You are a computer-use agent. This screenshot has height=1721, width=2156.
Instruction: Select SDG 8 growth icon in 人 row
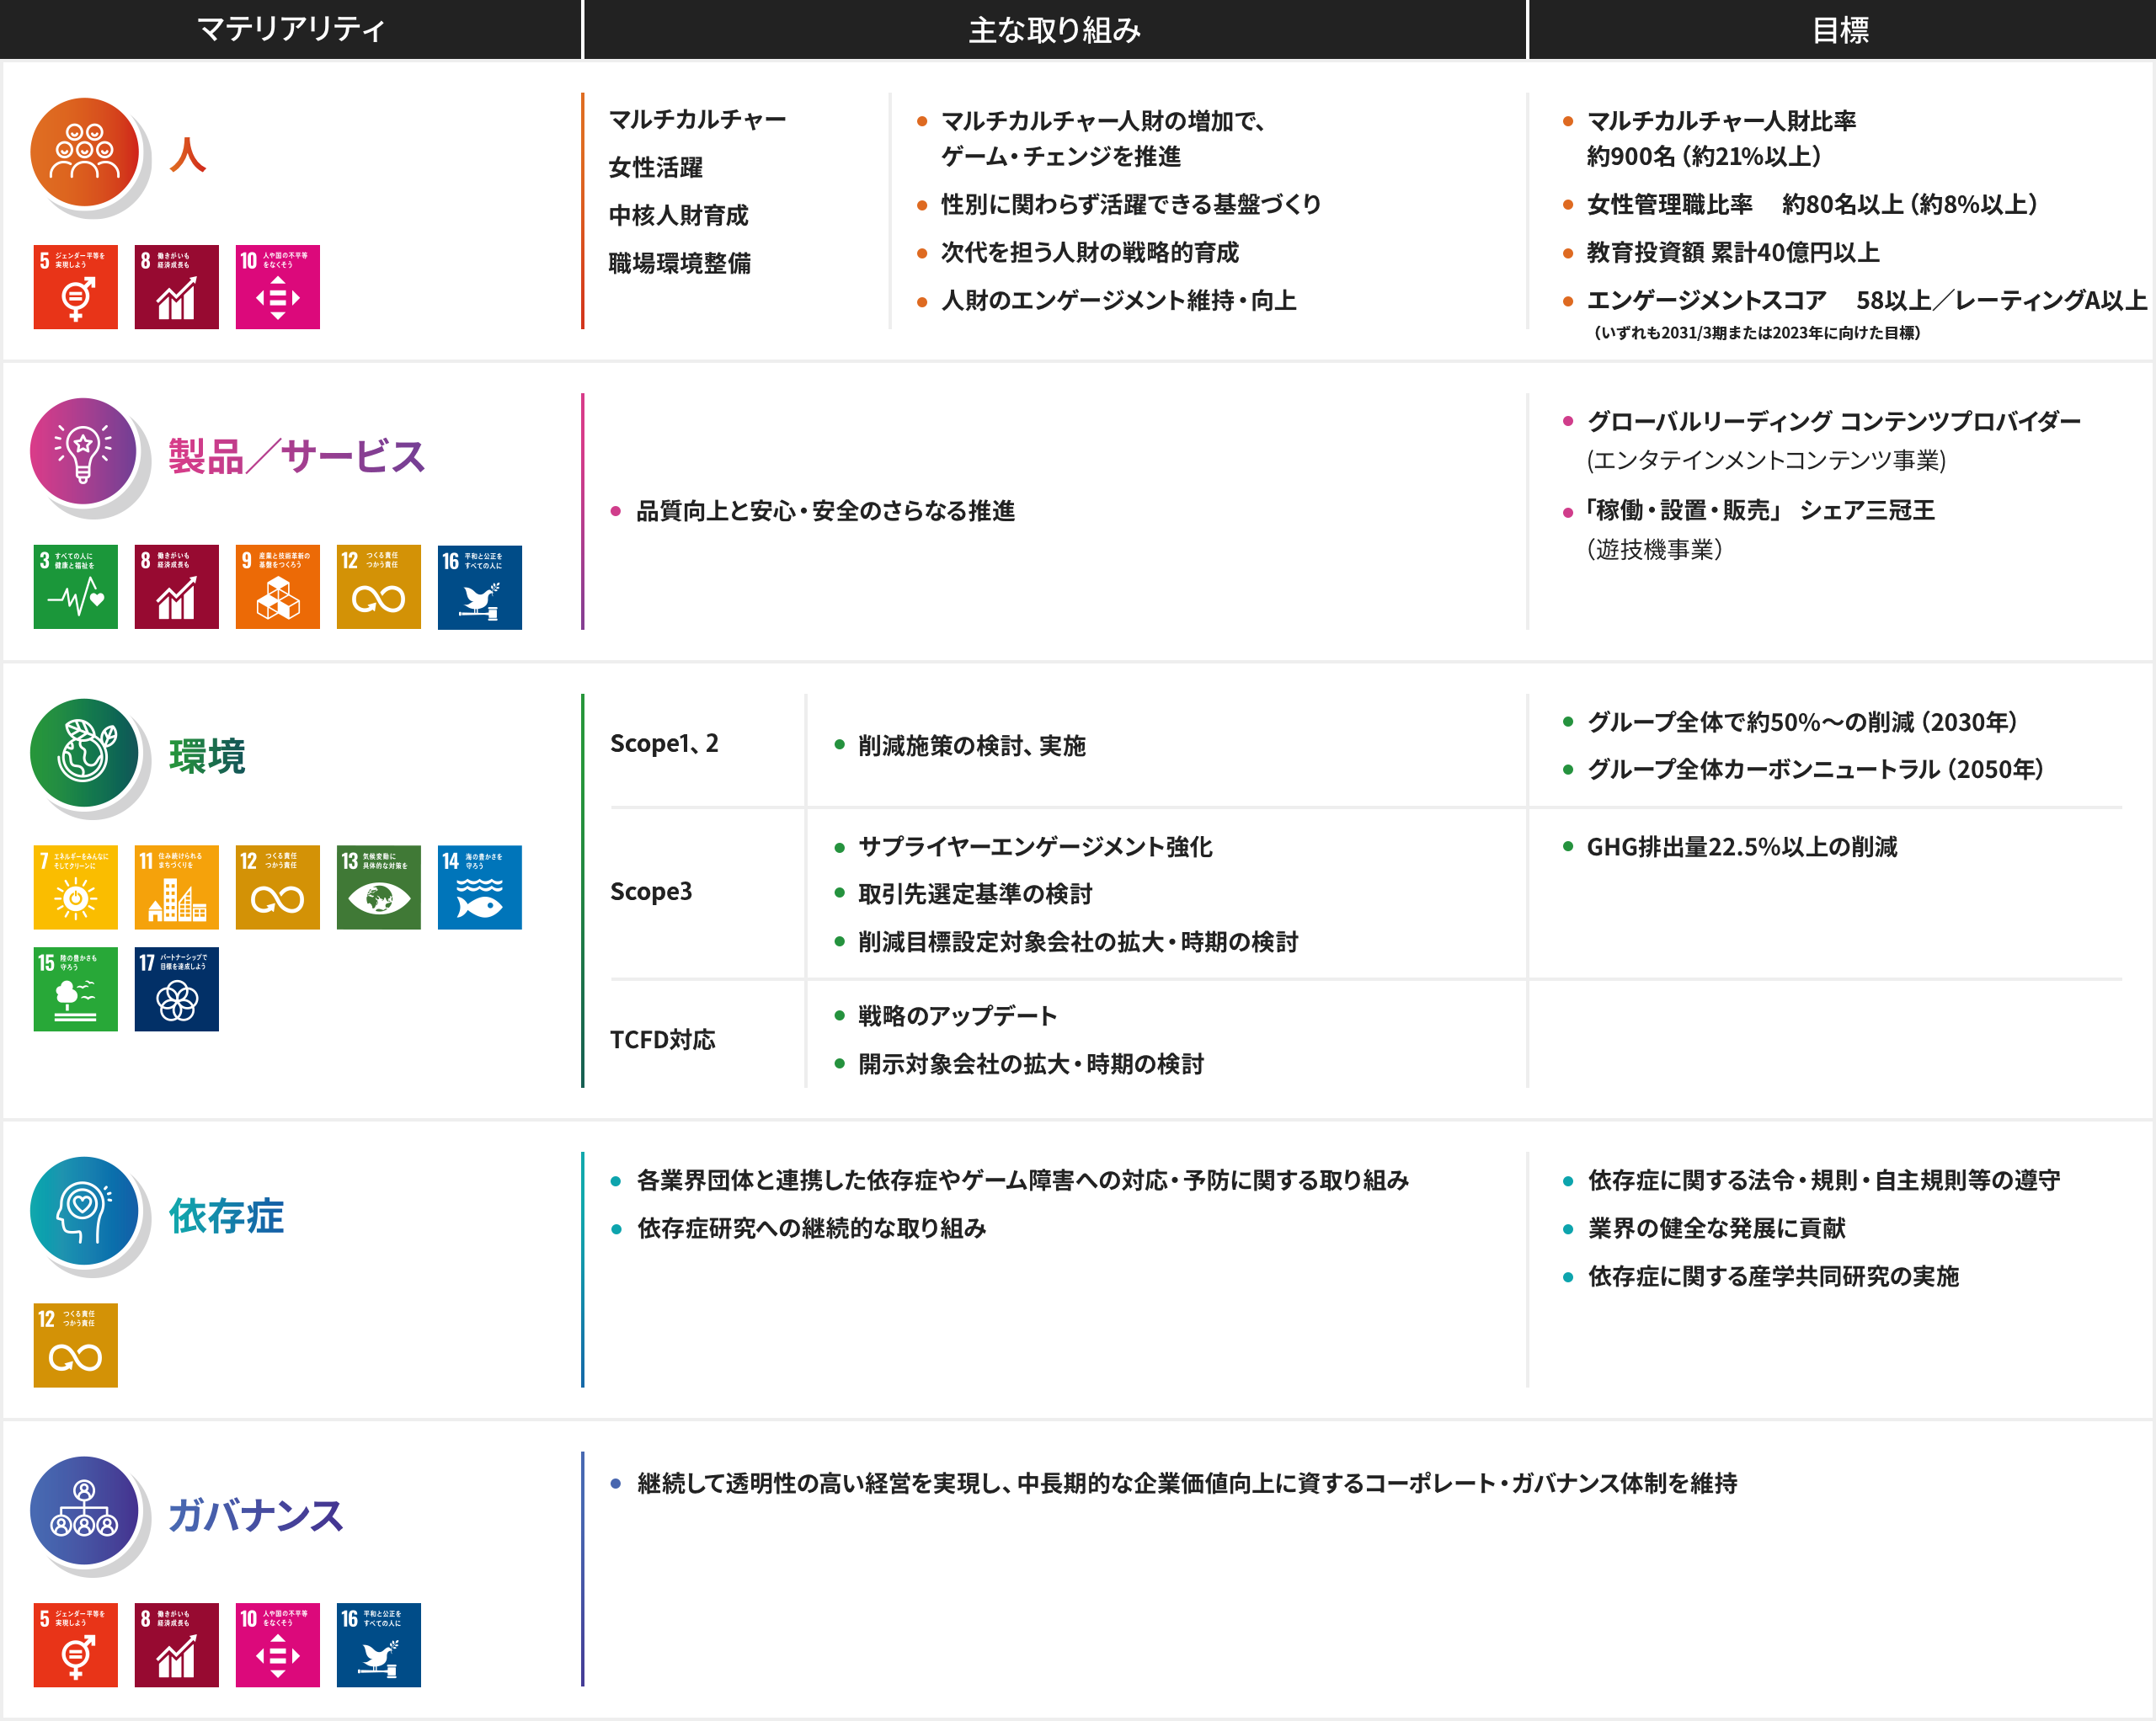[177, 287]
